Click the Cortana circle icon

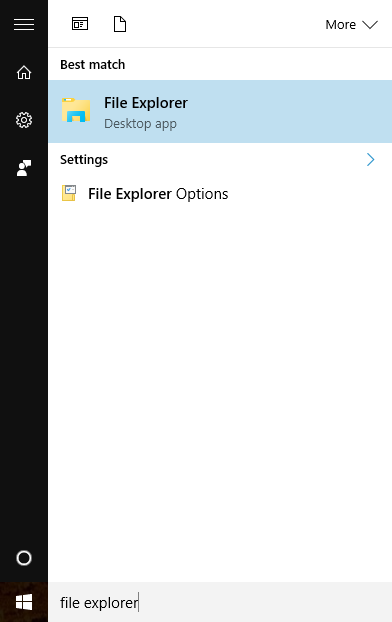pos(24,558)
